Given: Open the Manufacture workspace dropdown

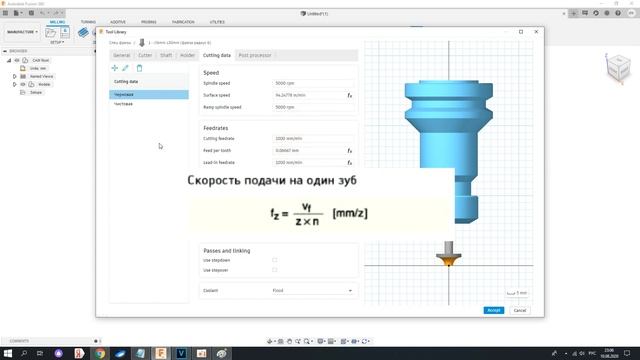Looking at the screenshot, I should click(x=22, y=32).
